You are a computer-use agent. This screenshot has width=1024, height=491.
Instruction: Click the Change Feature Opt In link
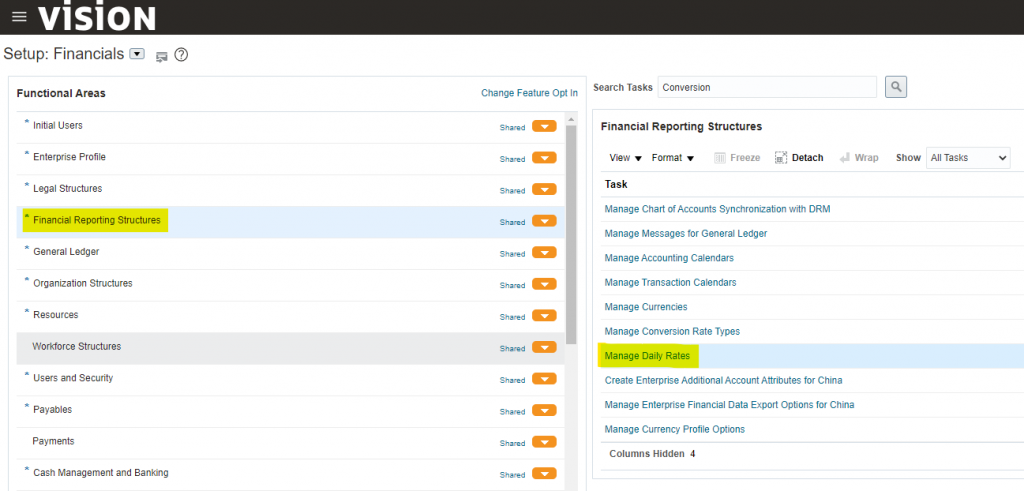point(529,93)
